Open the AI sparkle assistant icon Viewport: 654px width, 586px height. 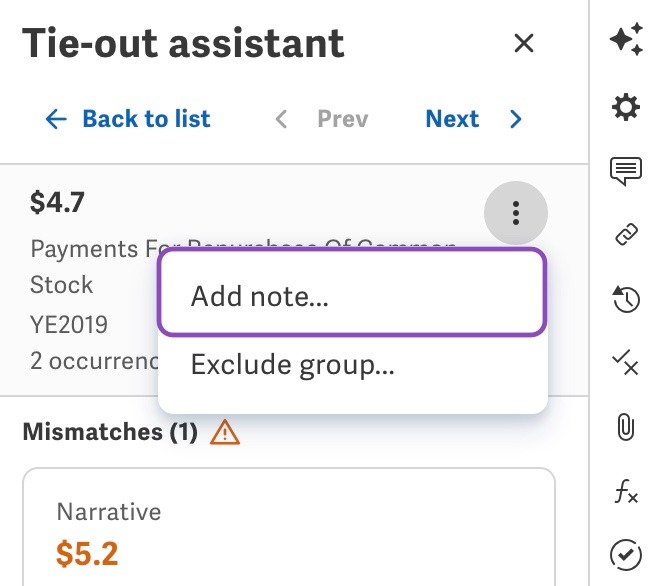pos(626,39)
